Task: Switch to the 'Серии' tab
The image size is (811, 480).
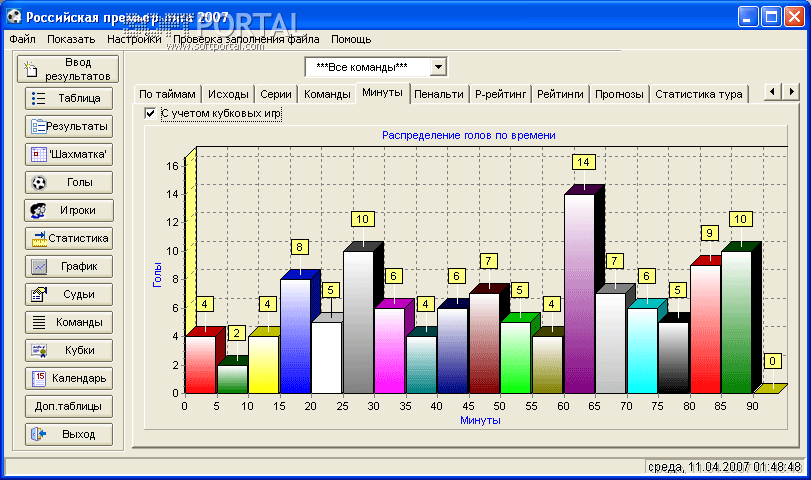Action: pyautogui.click(x=276, y=94)
